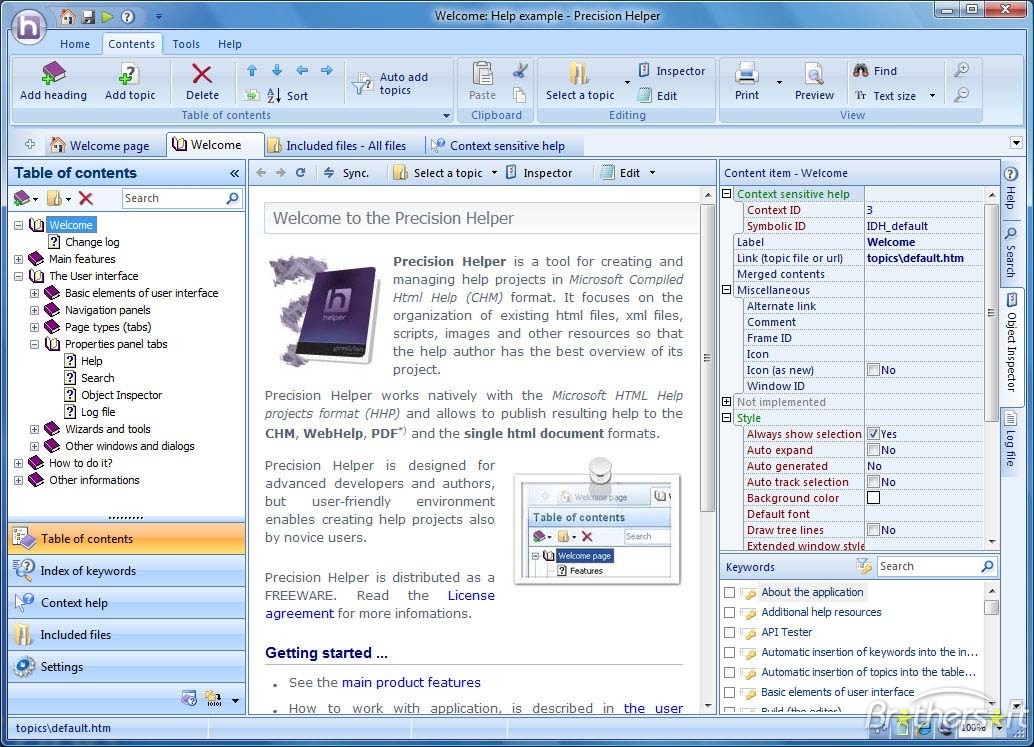The image size is (1034, 747).
Task: Collapse Properties panel tabs node
Action: (34, 344)
